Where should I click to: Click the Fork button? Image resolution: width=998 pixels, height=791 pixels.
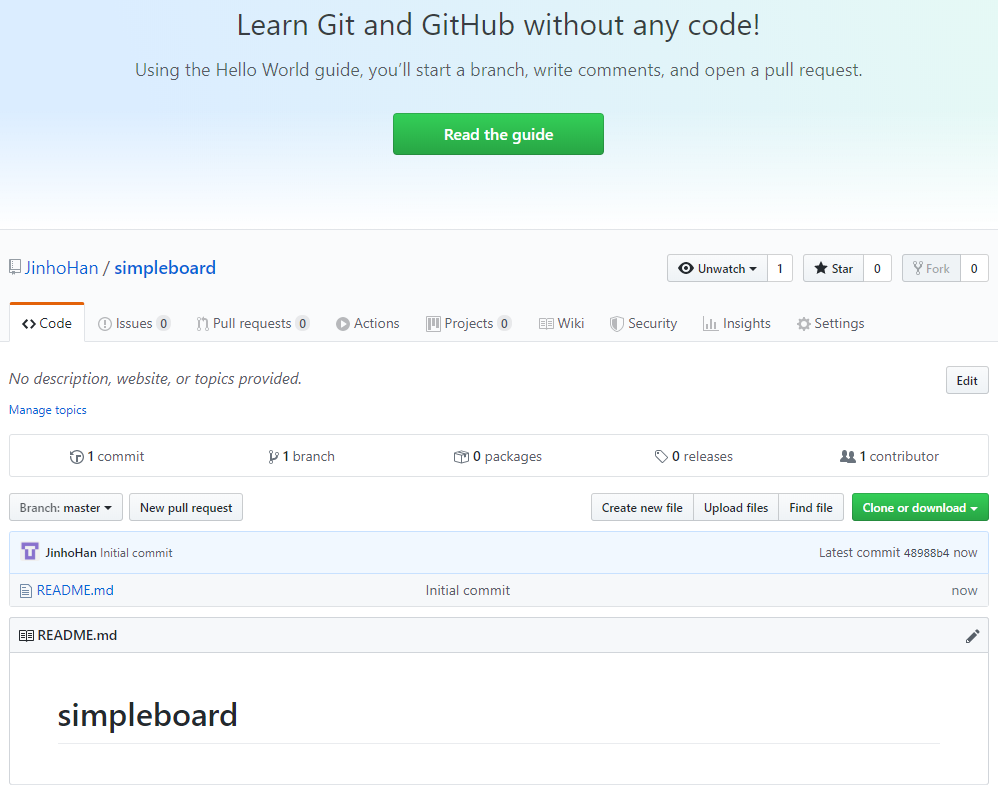[x=931, y=269]
